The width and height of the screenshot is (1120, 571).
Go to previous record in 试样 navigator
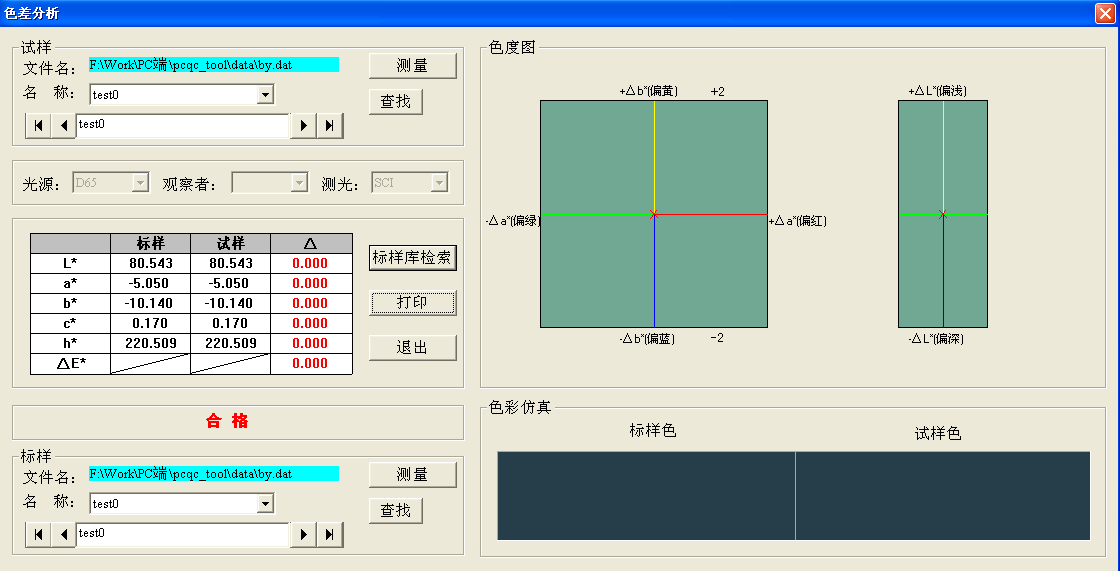pyautogui.click(x=64, y=125)
